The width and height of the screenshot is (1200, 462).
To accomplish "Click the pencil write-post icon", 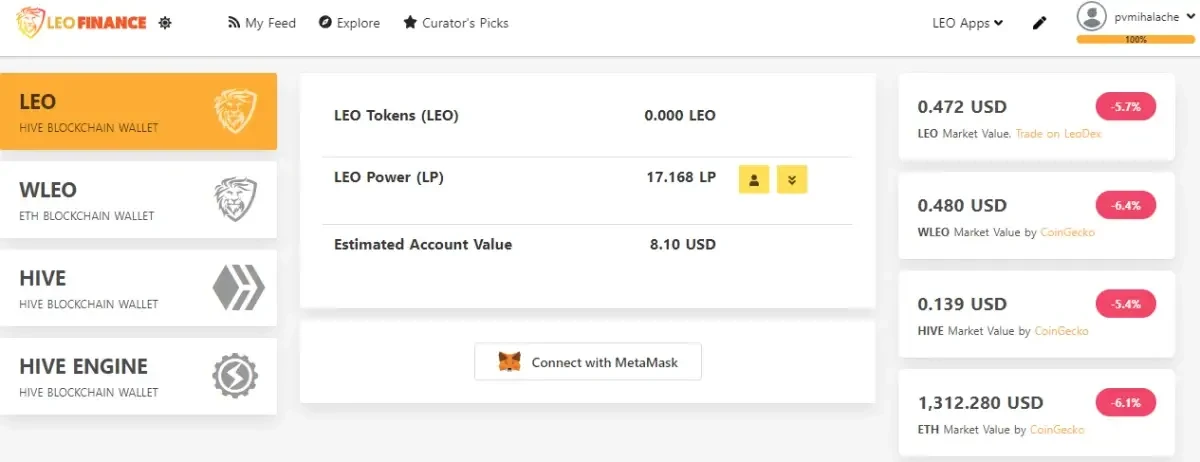I will pos(1039,23).
